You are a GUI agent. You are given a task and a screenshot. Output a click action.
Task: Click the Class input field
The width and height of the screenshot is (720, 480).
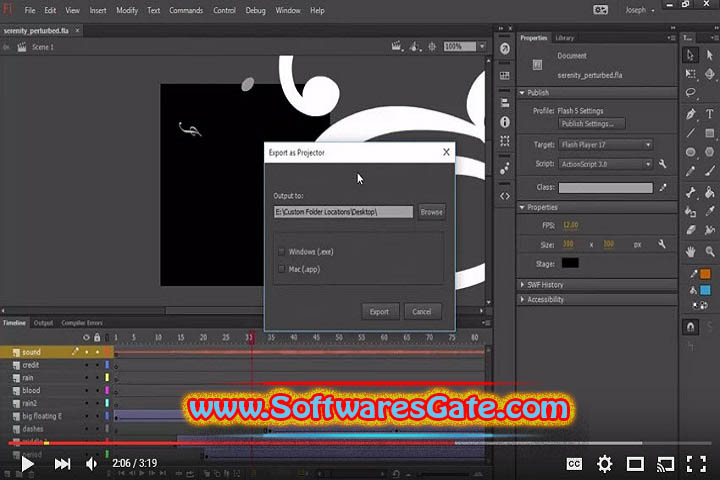tap(605, 188)
